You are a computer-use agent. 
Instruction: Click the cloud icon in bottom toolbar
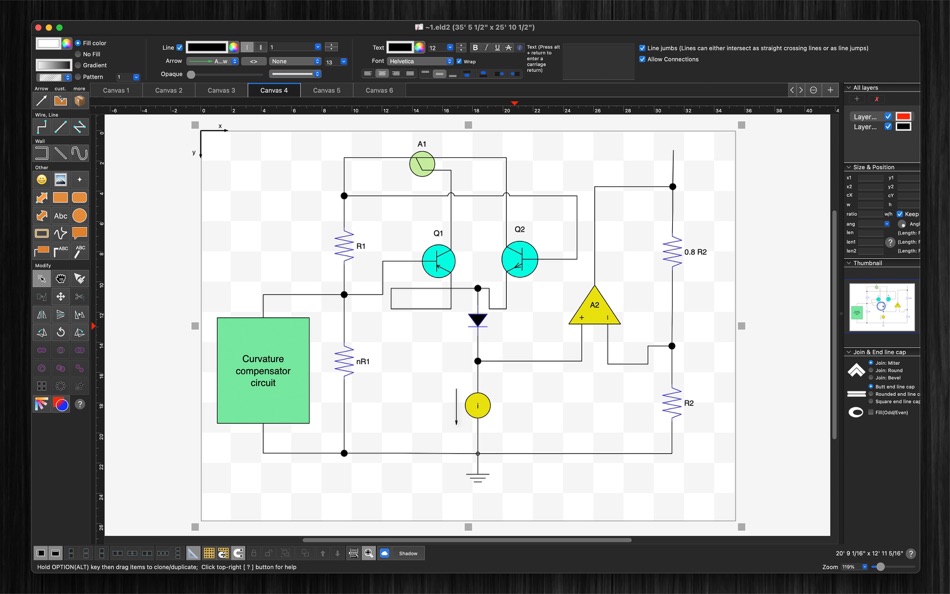[x=384, y=553]
